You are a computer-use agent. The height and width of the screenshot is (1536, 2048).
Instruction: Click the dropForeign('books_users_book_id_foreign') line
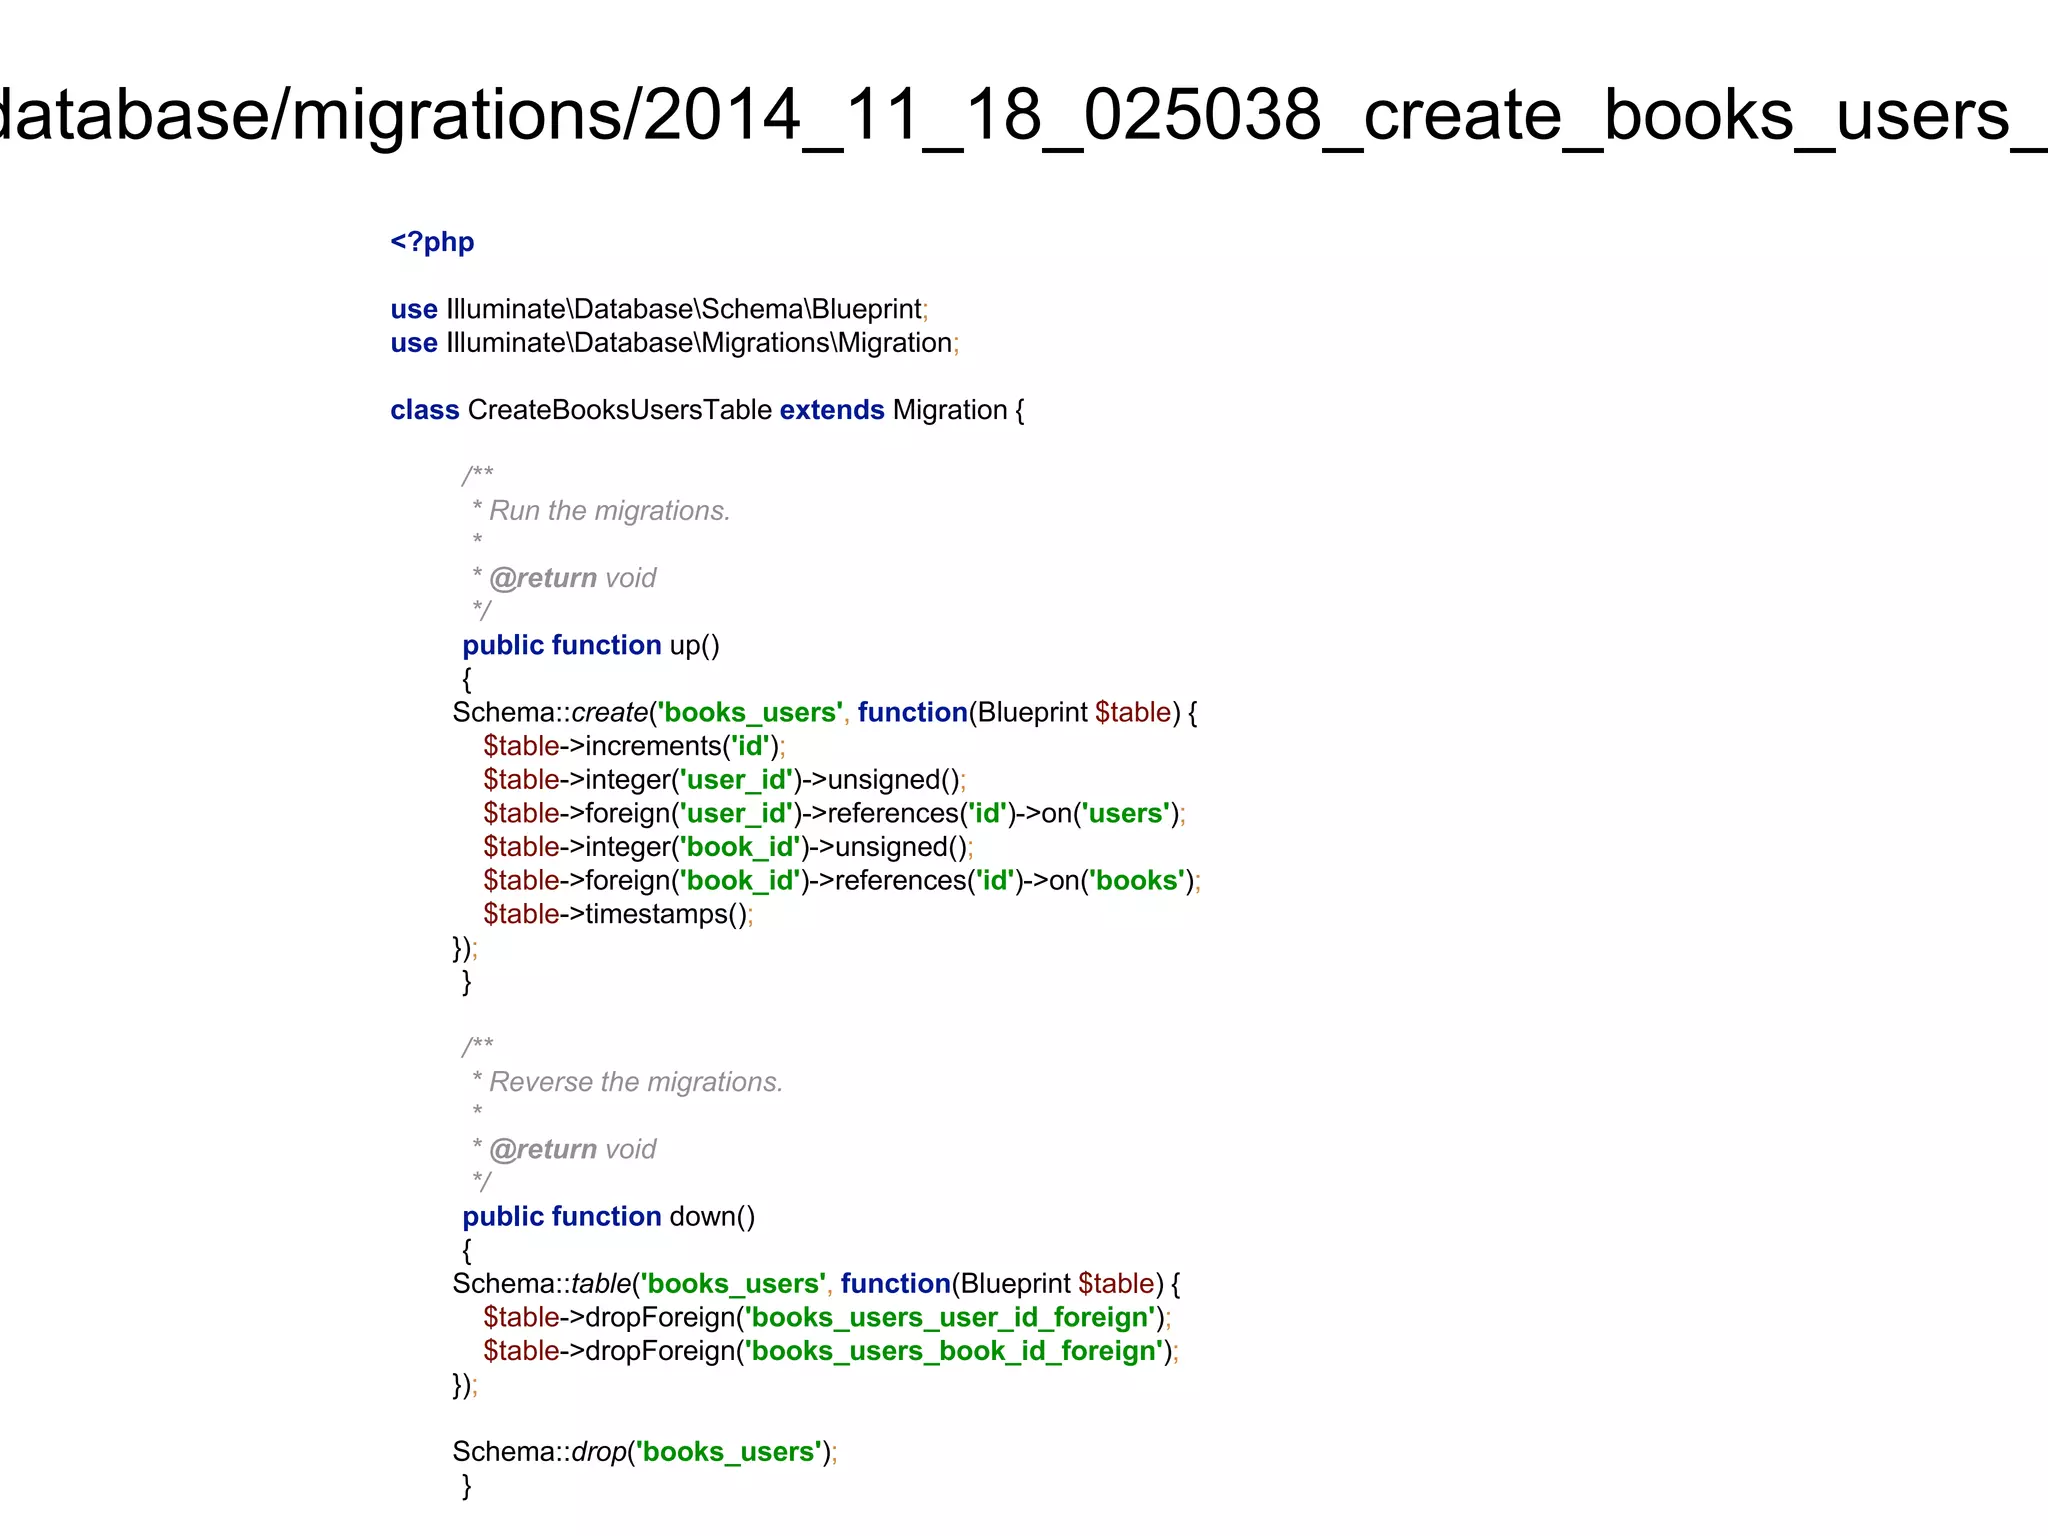pos(832,1351)
